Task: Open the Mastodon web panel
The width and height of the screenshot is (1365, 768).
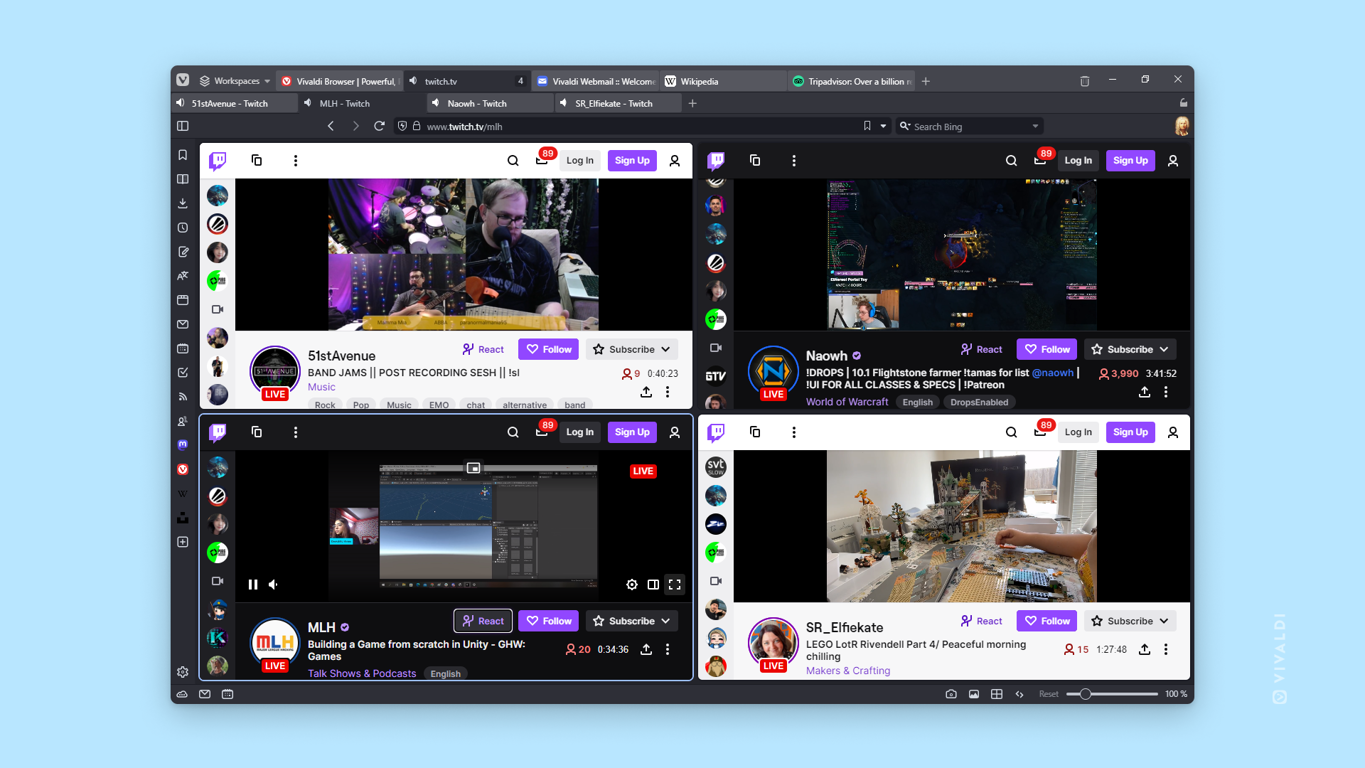Action: tap(183, 445)
